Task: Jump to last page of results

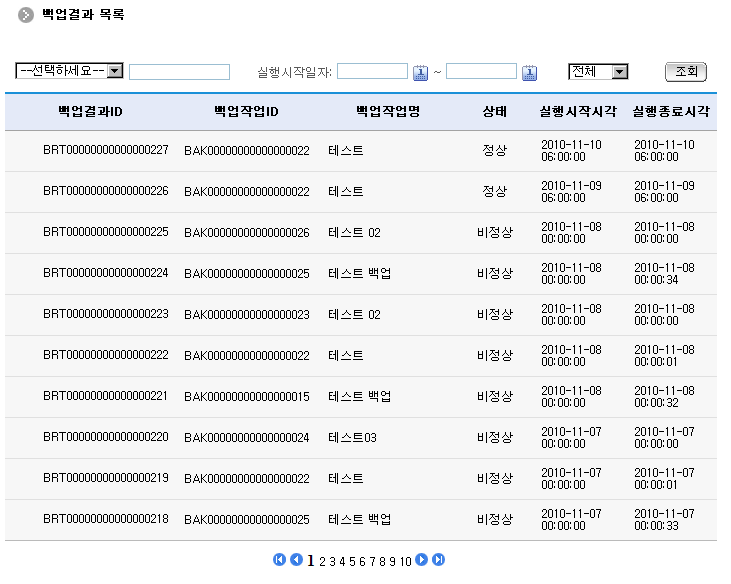Action: click(x=438, y=560)
